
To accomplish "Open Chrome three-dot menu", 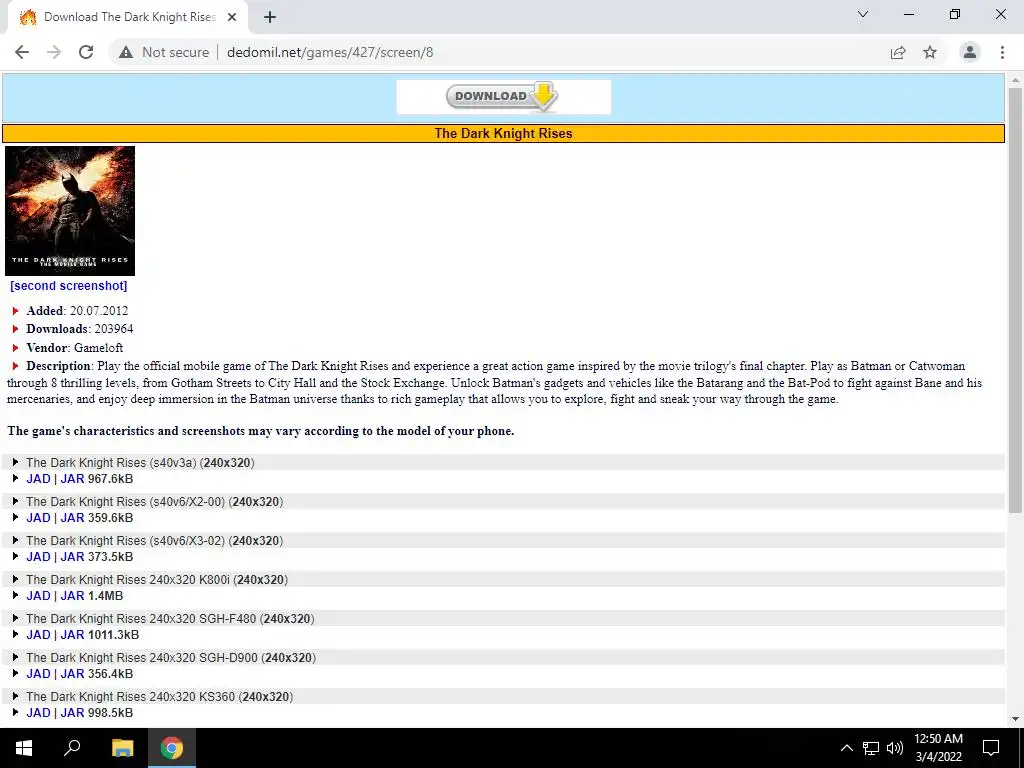I will pyautogui.click(x=1002, y=52).
